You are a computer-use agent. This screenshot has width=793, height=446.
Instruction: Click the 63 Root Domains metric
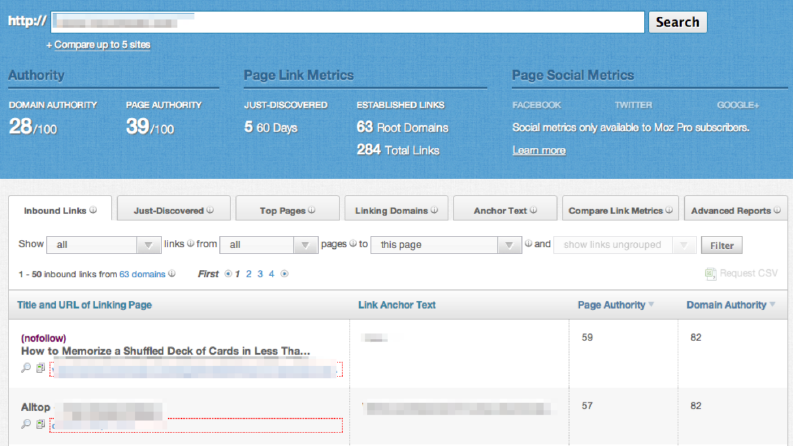(402, 127)
